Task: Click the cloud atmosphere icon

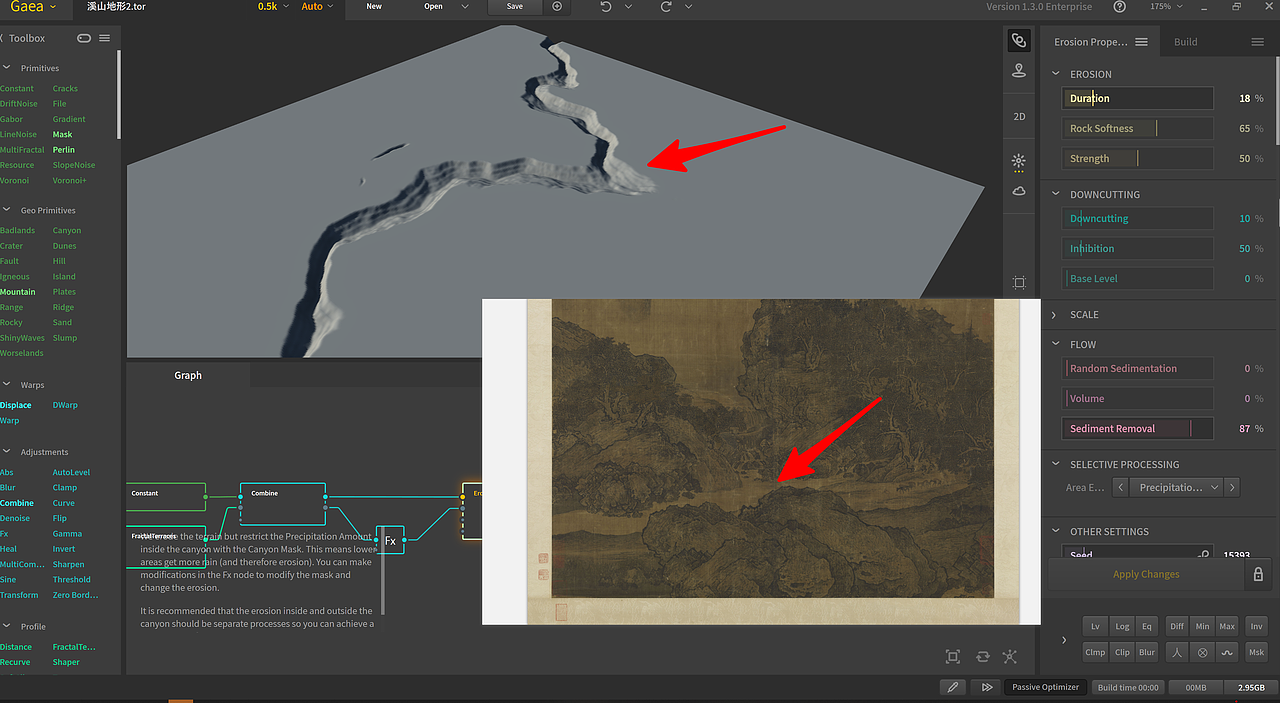Action: (x=1019, y=191)
